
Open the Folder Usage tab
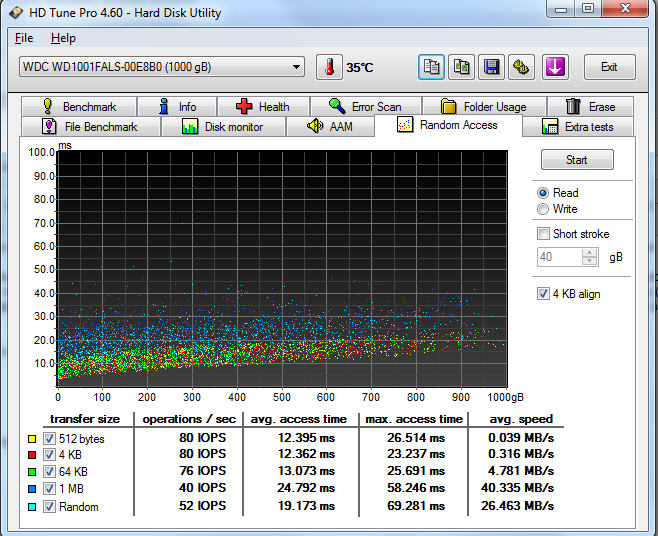click(484, 106)
